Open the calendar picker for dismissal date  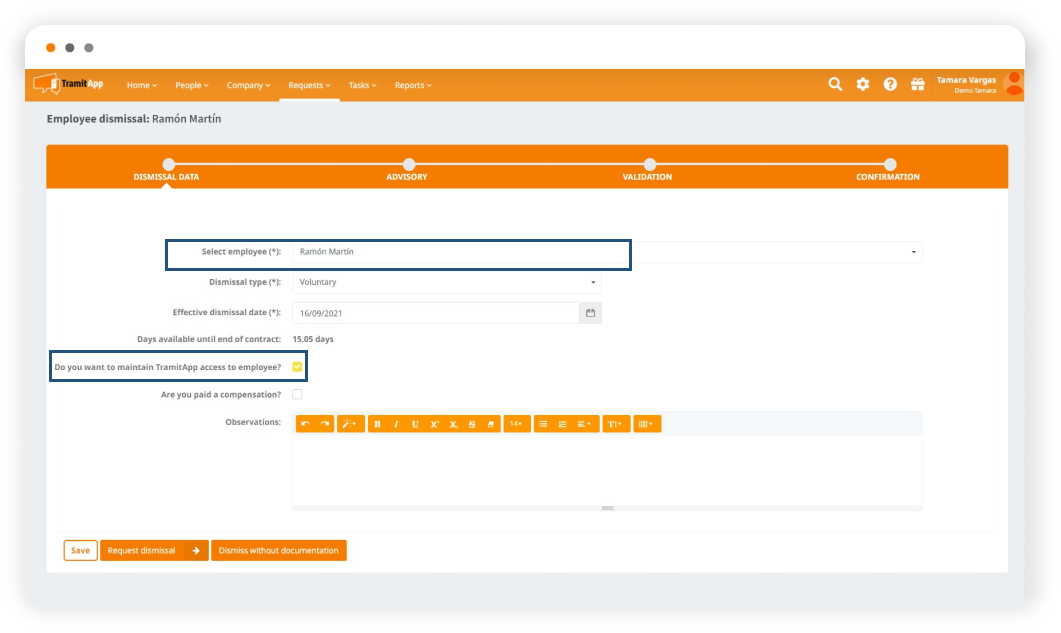click(590, 313)
